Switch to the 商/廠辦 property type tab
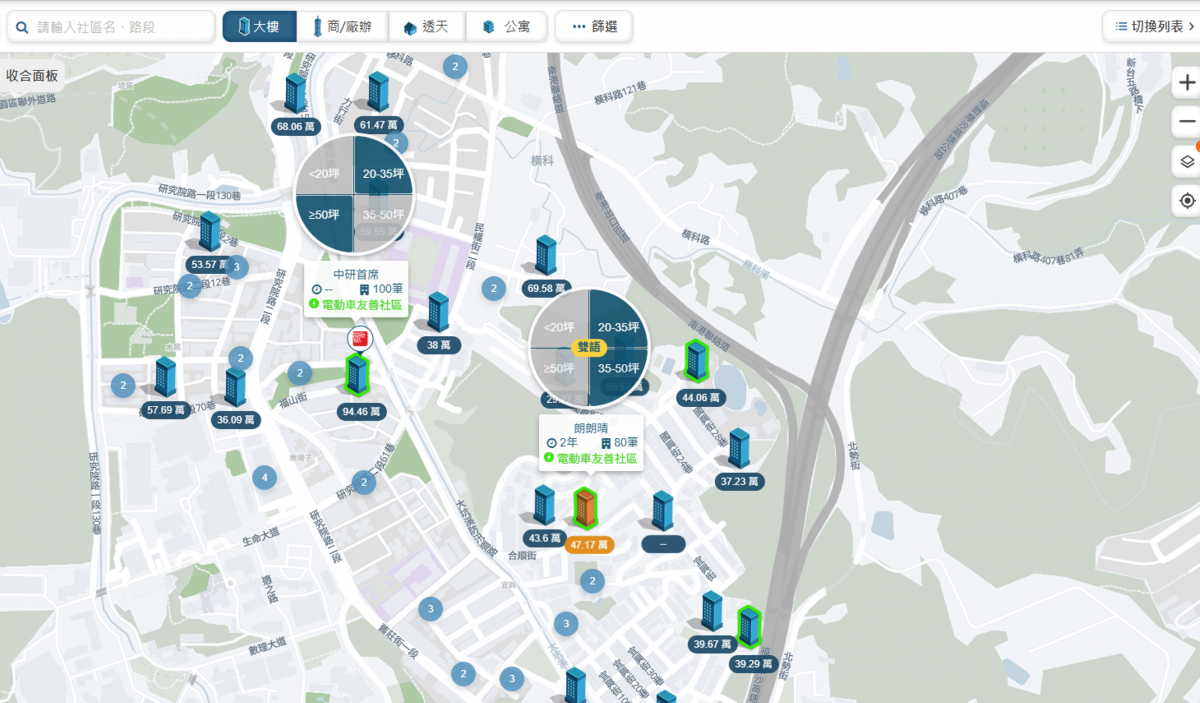This screenshot has width=1200, height=703. tap(342, 26)
